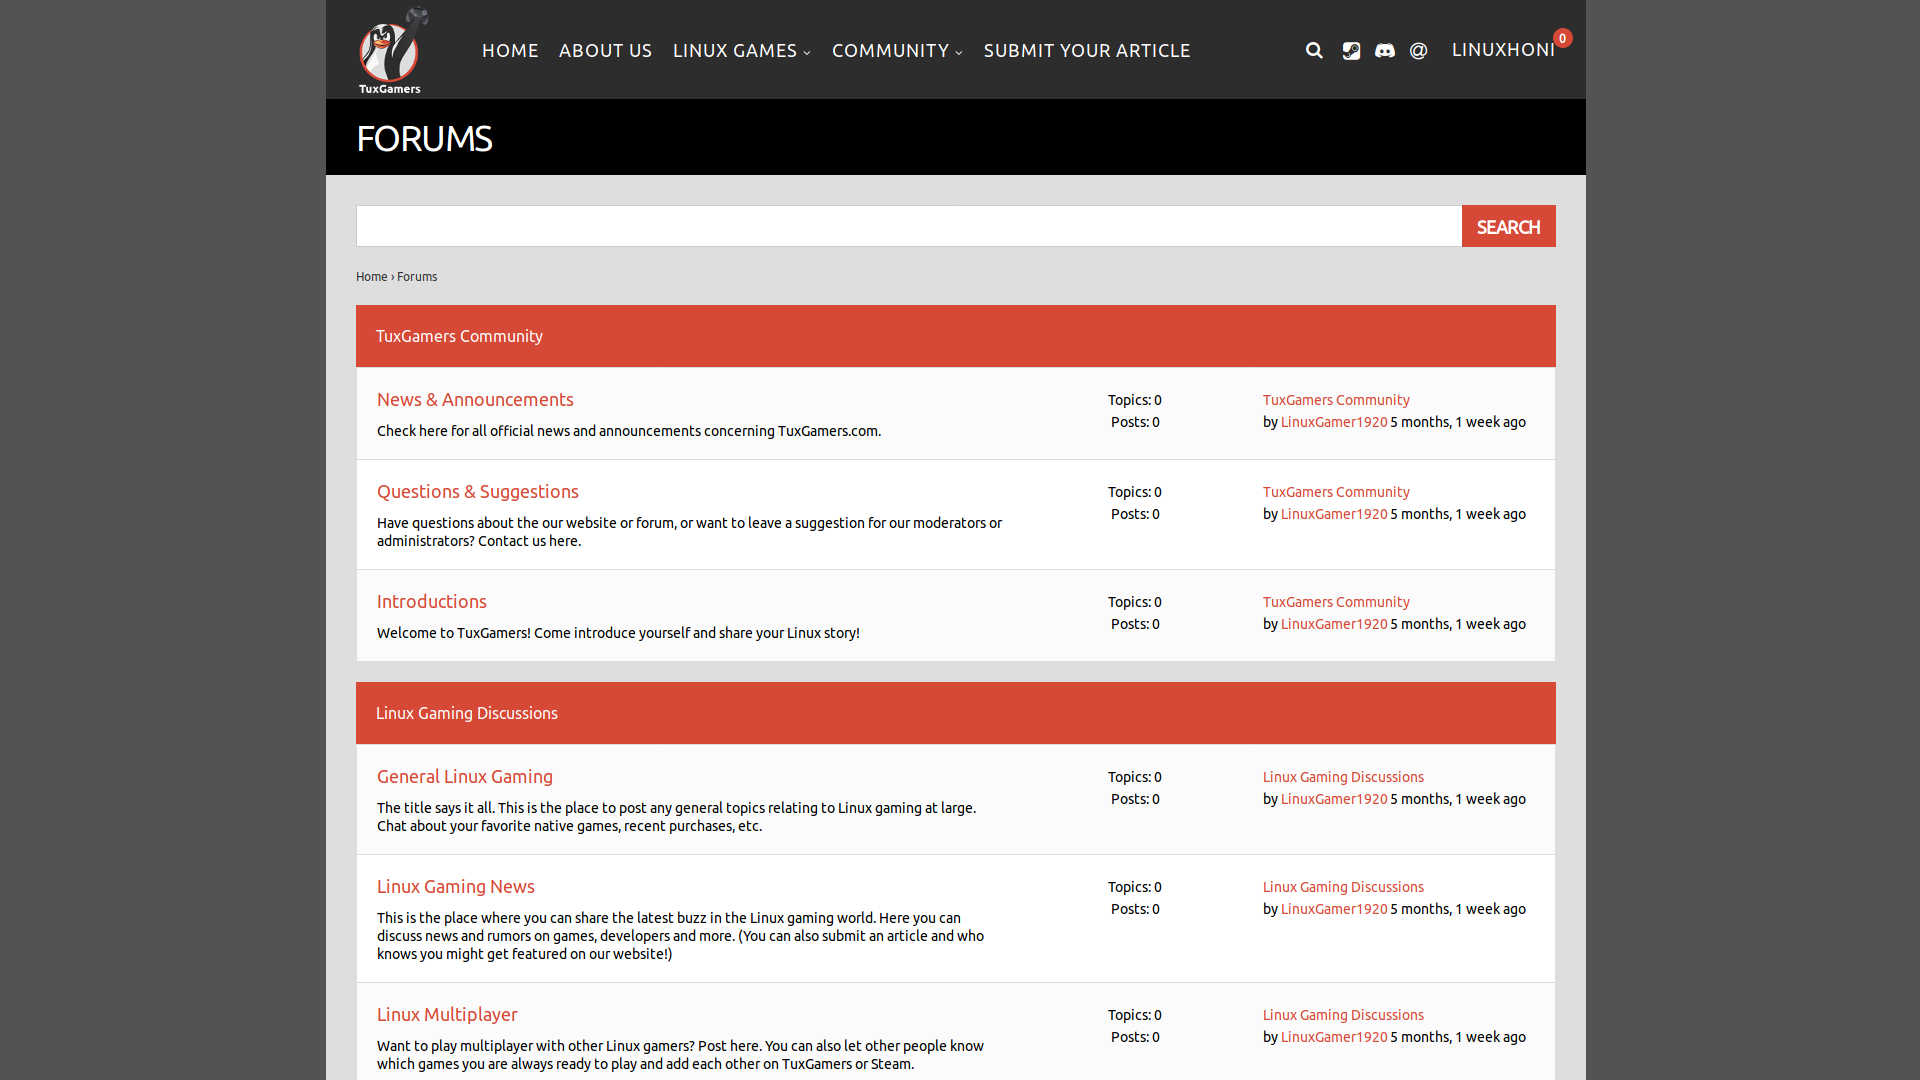This screenshot has width=1920, height=1080.
Task: Open LinuxGamer1920 profile in Linux Multiplayer row
Action: pos(1333,1037)
